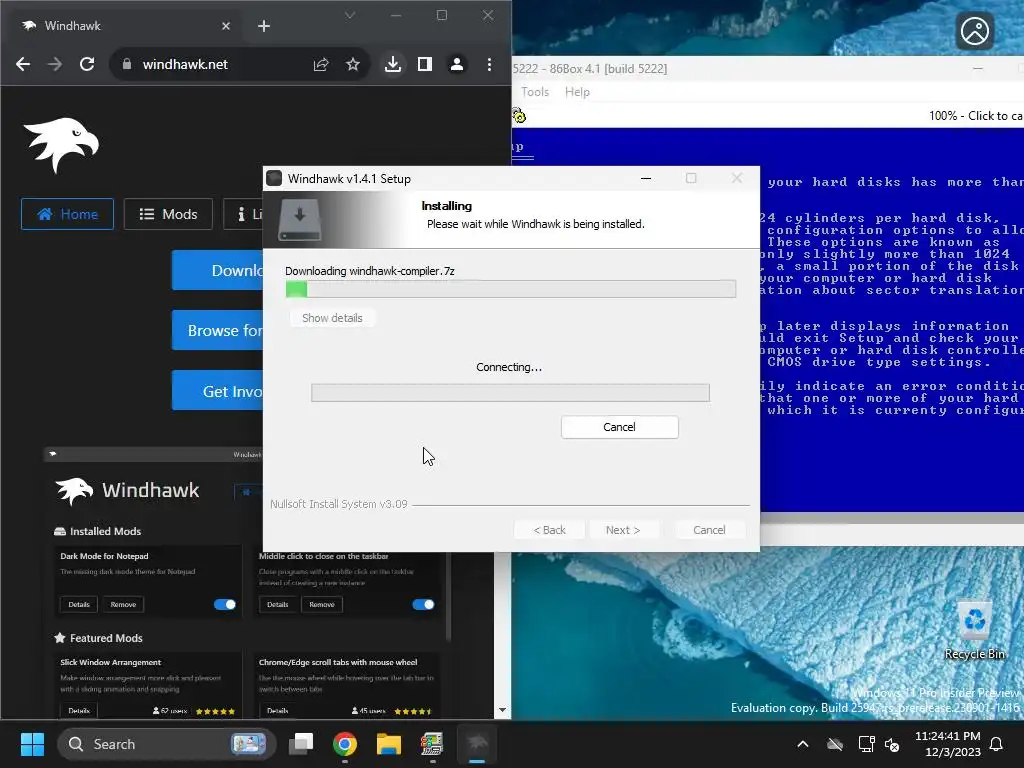Screen dimensions: 1024x768
Task: Click Cancel under the Connecting progress bar
Action: 619,427
